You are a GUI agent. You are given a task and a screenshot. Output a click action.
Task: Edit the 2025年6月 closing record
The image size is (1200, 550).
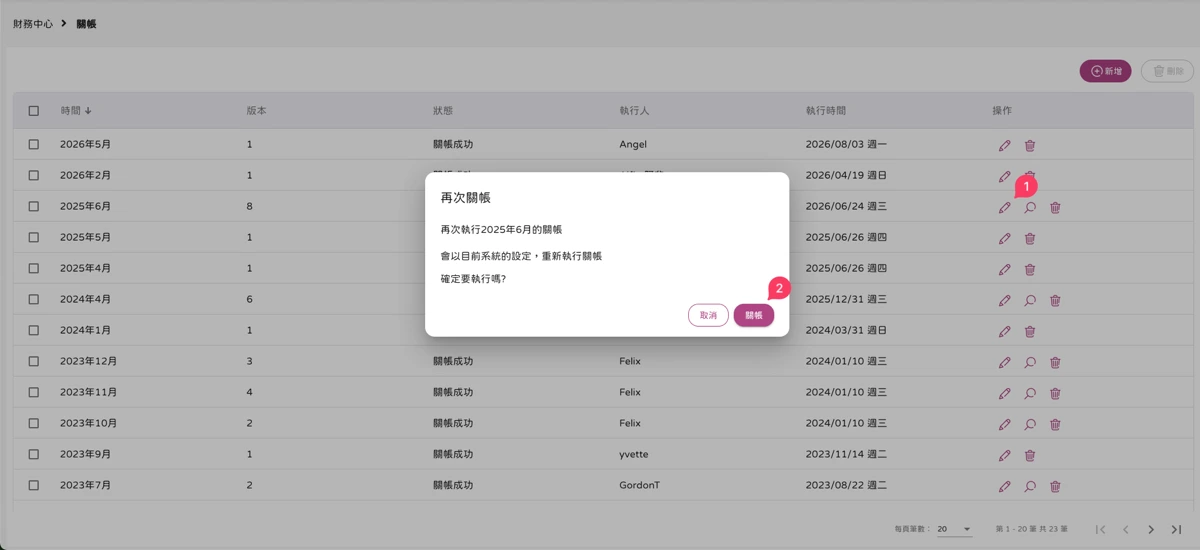click(x=1004, y=207)
